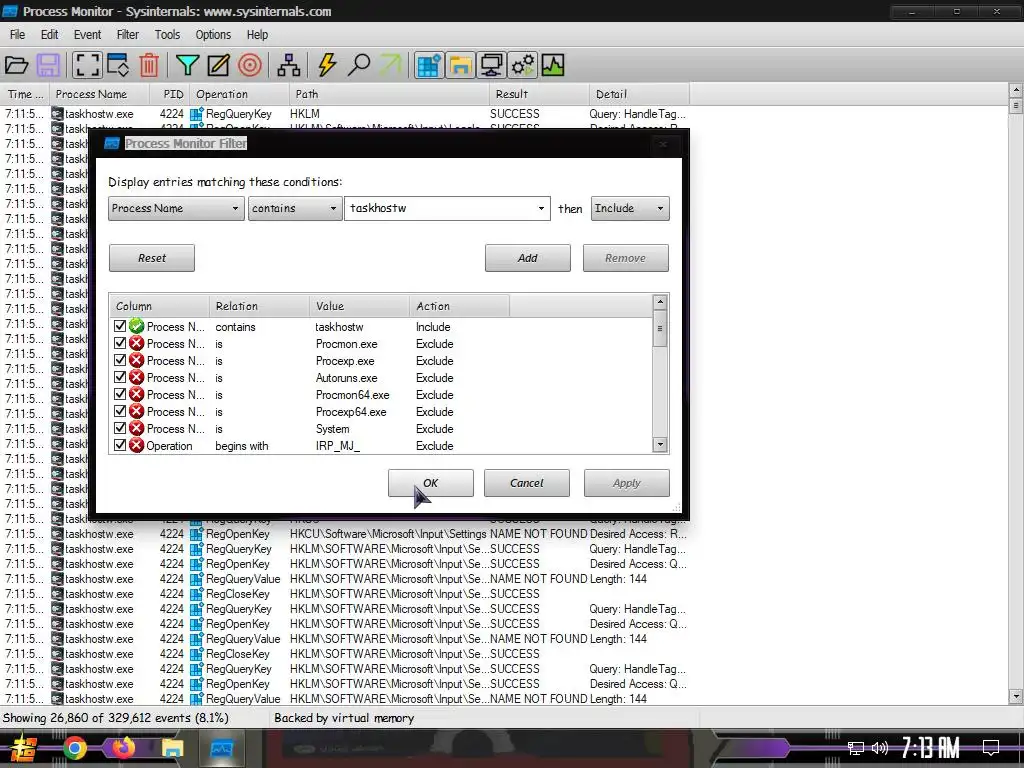1024x768 pixels.
Task: Click the Reset button
Action: [x=152, y=258]
